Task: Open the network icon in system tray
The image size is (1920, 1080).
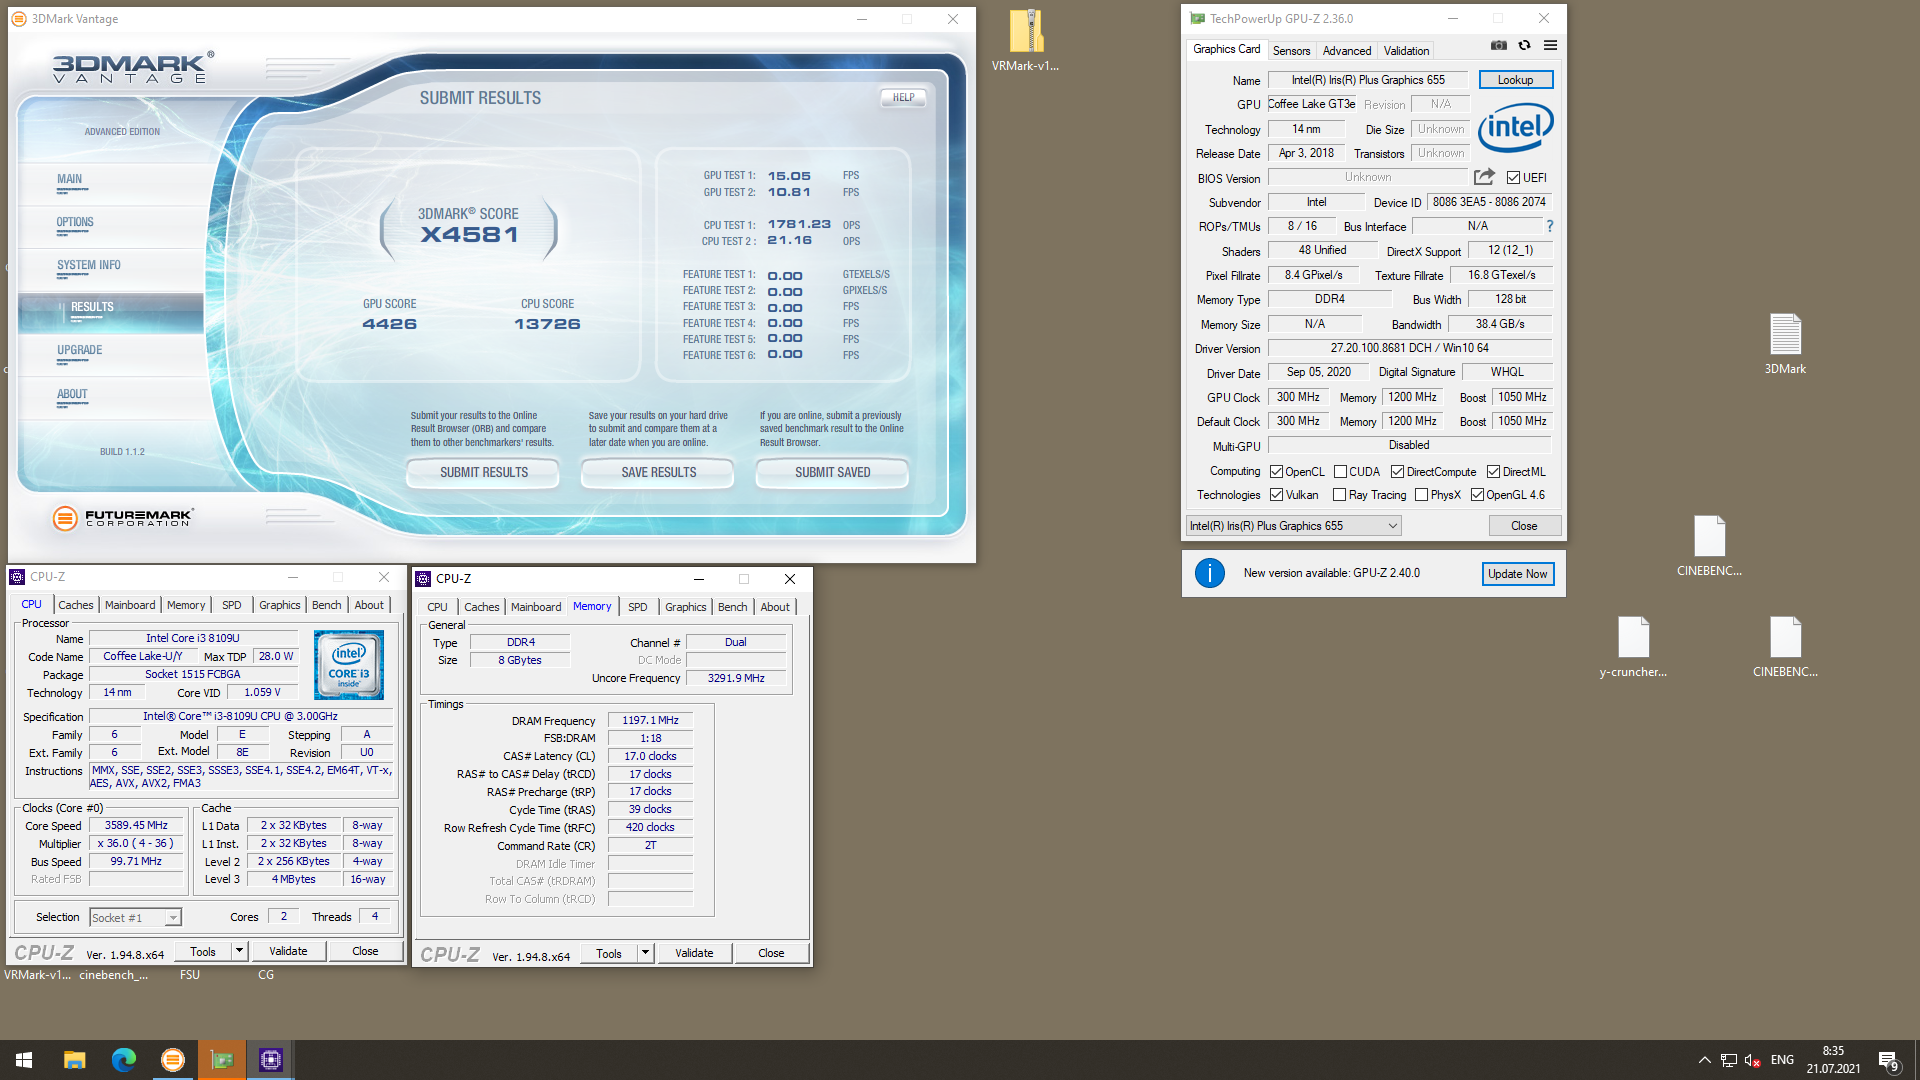Action: pos(1728,1060)
